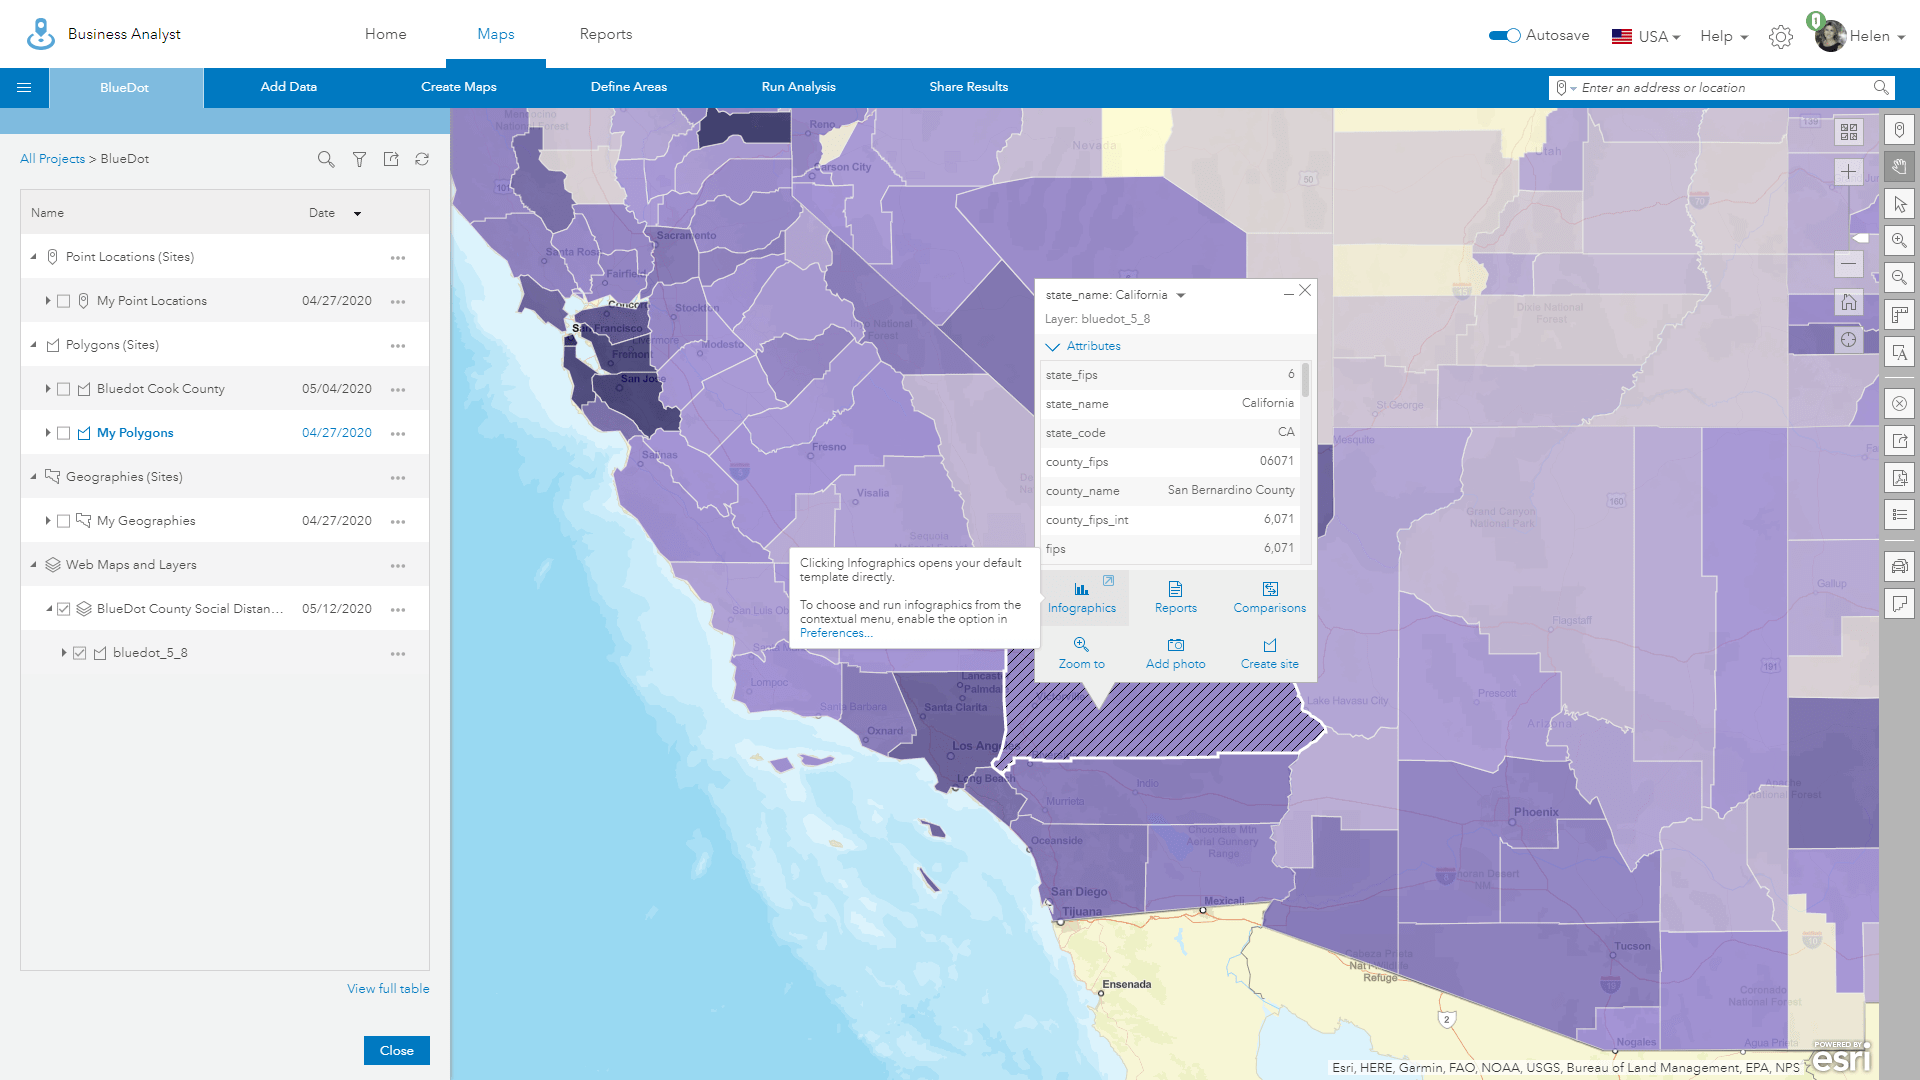Image resolution: width=1920 pixels, height=1080 pixels.
Task: Expand the My Point Locations item
Action: tap(47, 301)
